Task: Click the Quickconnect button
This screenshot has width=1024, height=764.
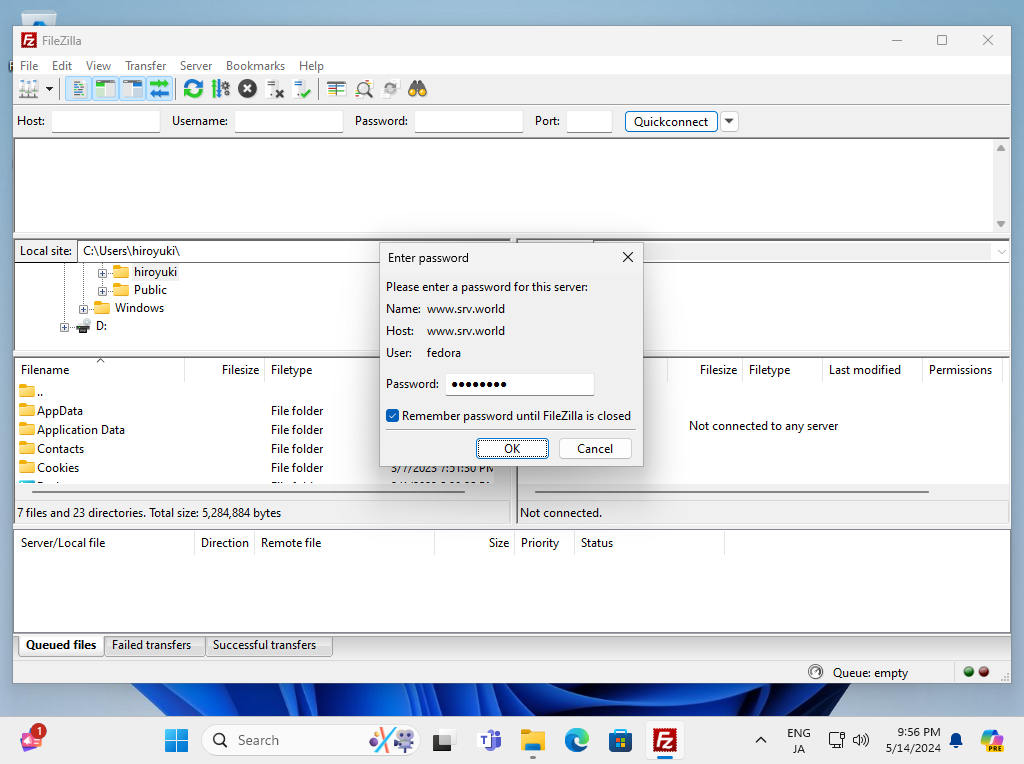Action: click(x=671, y=121)
